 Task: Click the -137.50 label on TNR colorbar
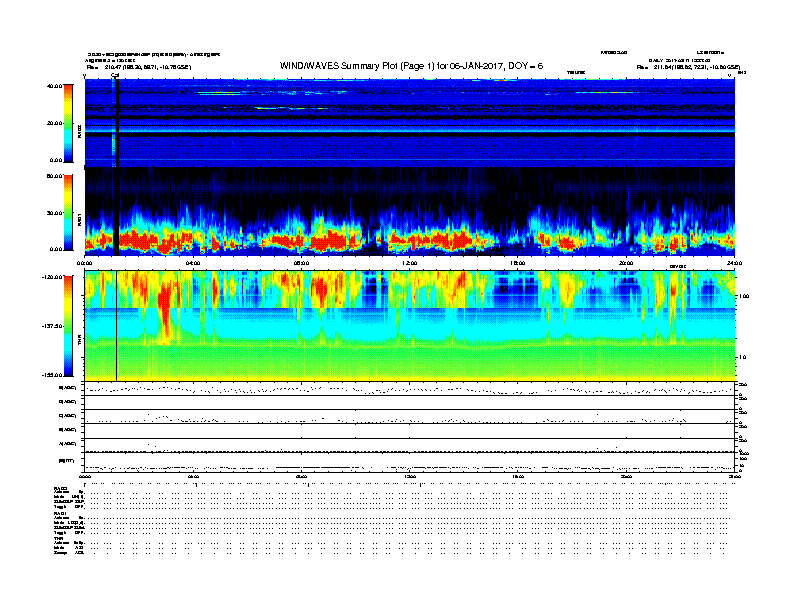(x=52, y=326)
